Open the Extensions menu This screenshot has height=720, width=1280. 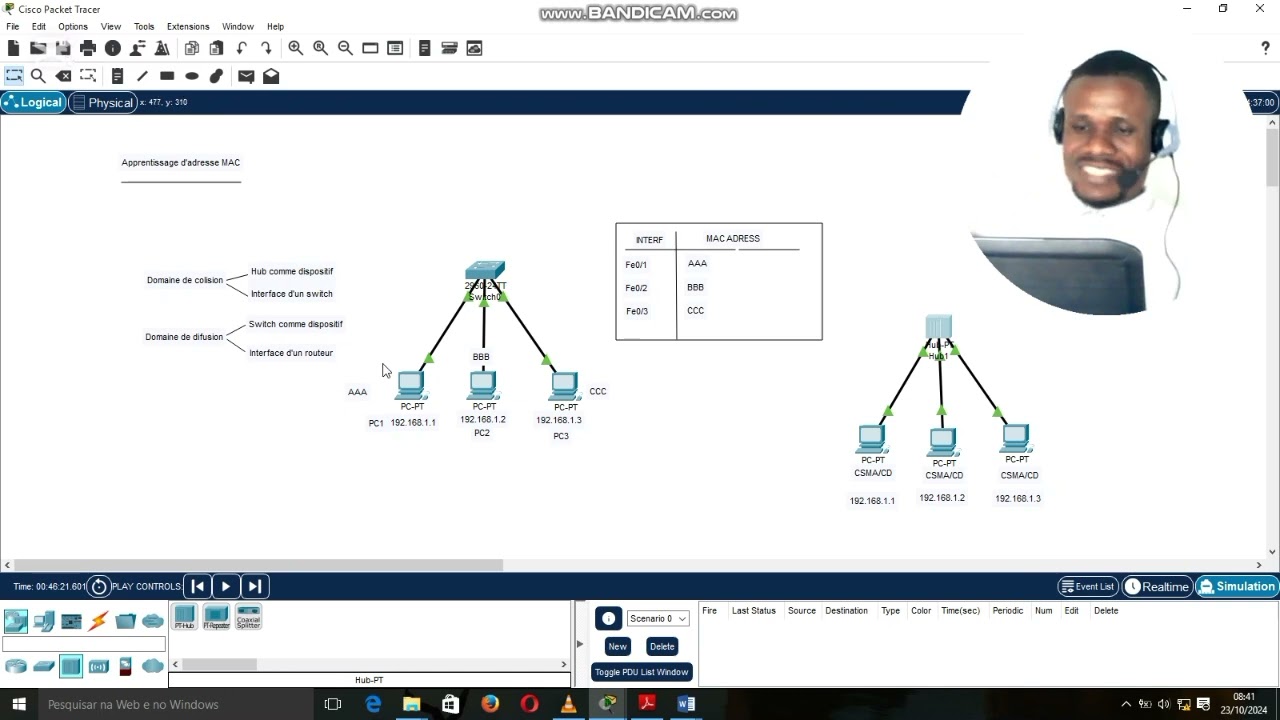click(188, 27)
